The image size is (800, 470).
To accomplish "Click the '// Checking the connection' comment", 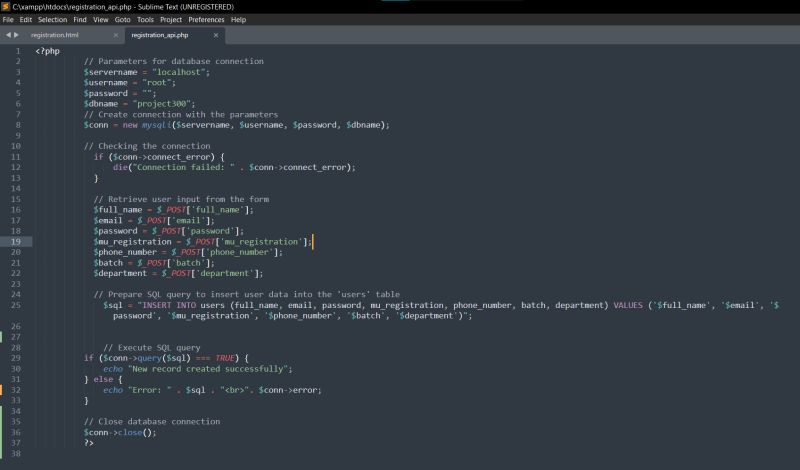I will [x=147, y=146].
